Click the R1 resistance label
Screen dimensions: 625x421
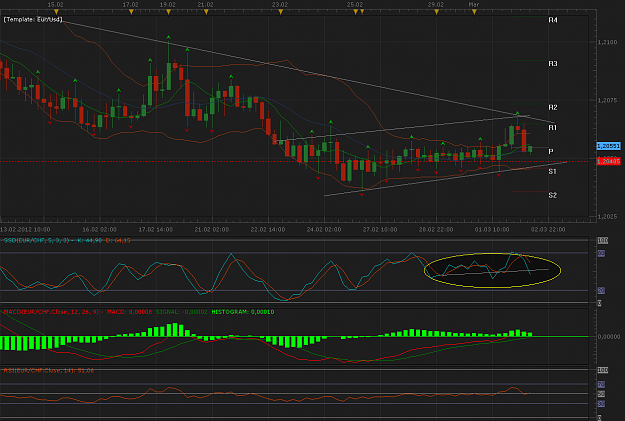pyautogui.click(x=552, y=128)
